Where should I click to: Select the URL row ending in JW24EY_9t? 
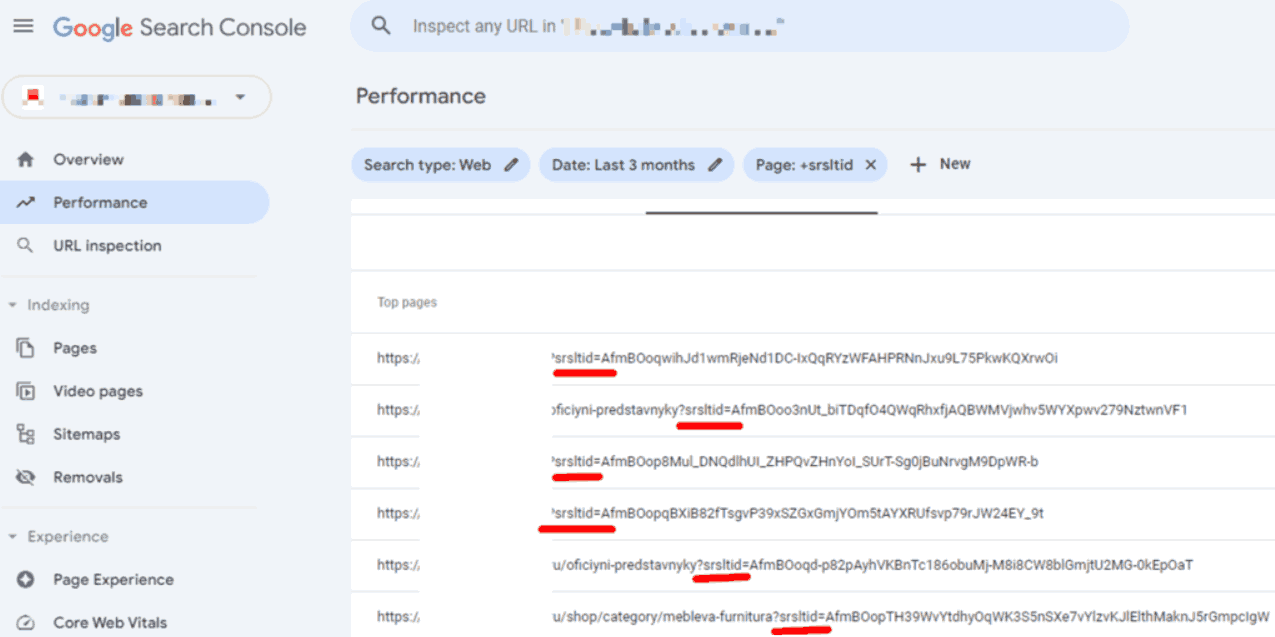point(813,513)
